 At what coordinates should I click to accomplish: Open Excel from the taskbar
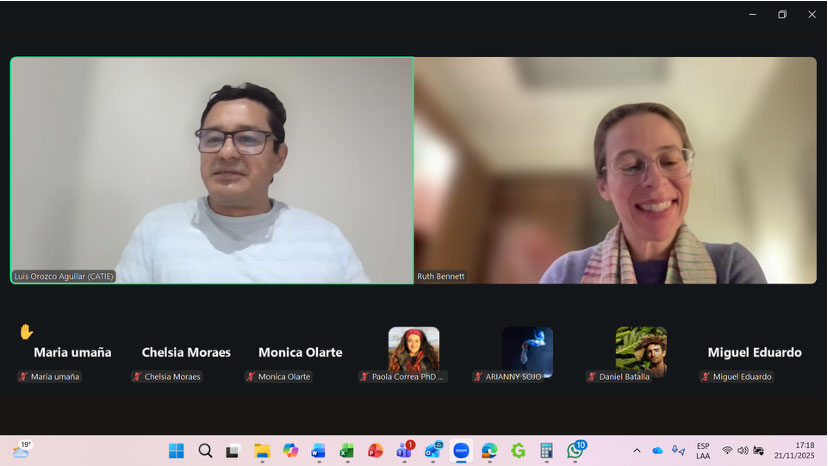pos(347,451)
